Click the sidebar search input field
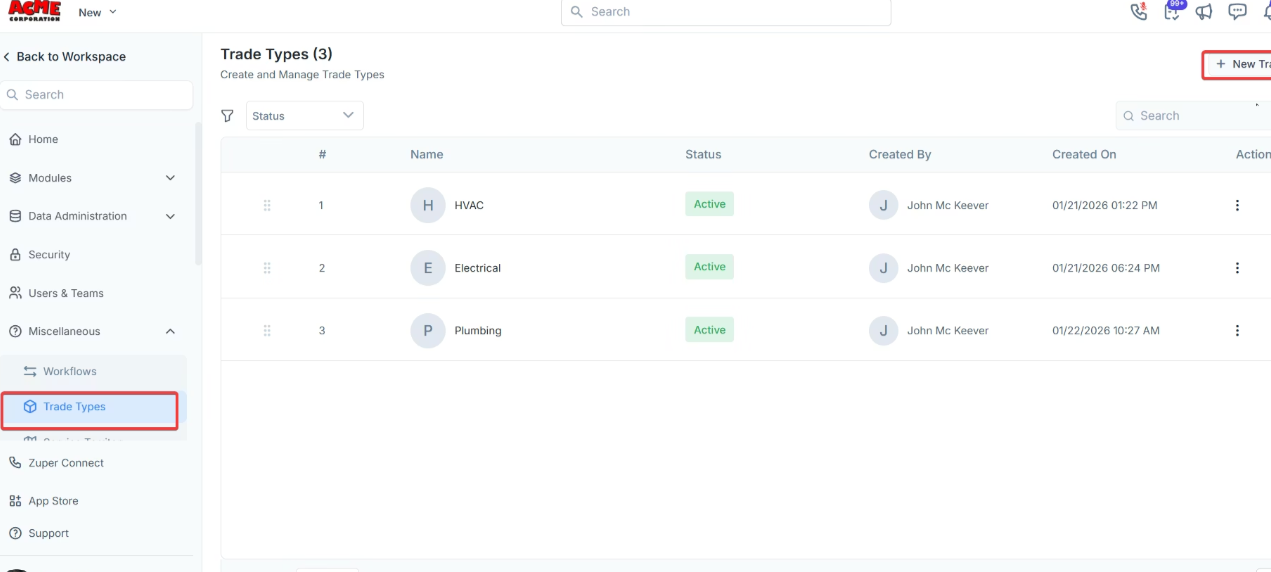The height and width of the screenshot is (572, 1271). coord(97,95)
